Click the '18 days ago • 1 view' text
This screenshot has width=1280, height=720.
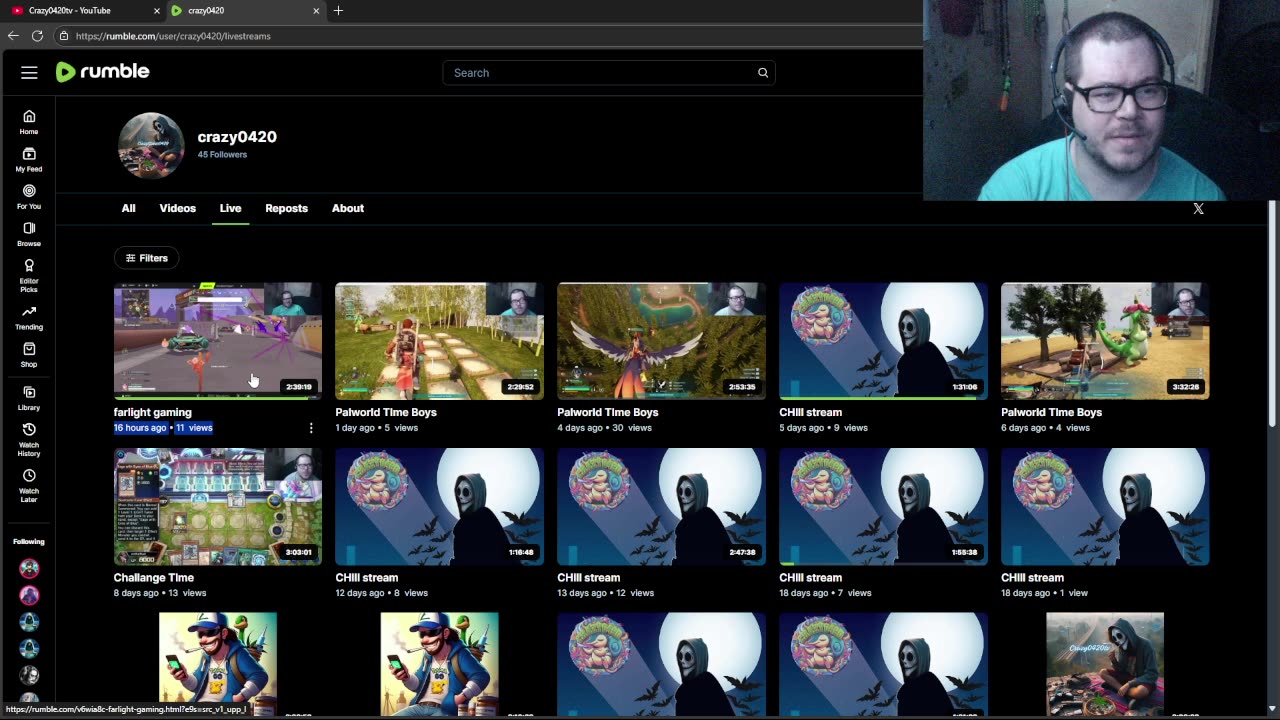tap(1044, 593)
